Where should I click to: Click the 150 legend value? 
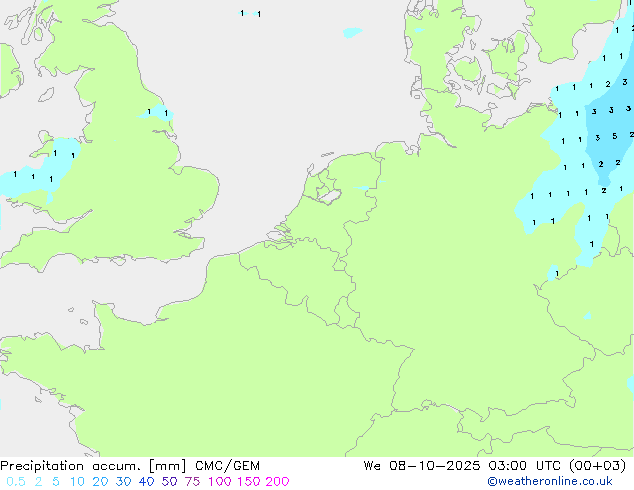[x=248, y=482]
